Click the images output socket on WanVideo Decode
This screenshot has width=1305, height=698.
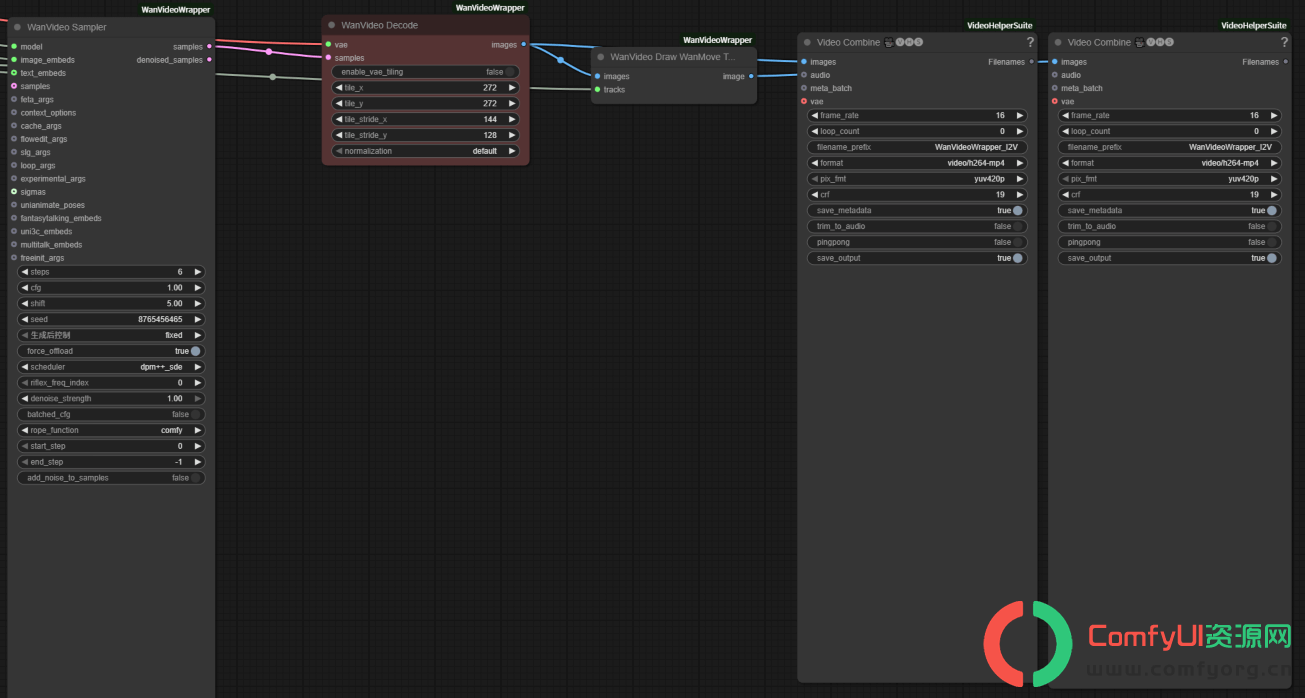[523, 44]
